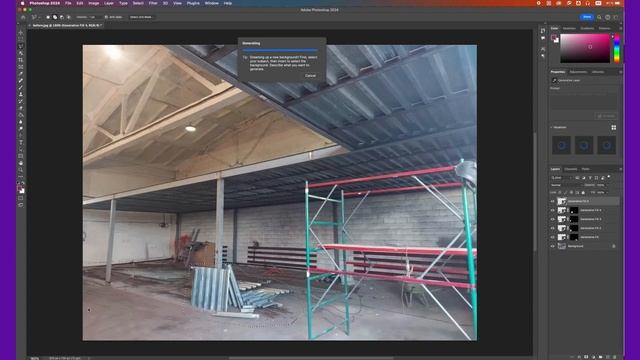Select the Eraser tool
Image resolution: width=640 pixels, height=360 pixels.
click(21, 109)
